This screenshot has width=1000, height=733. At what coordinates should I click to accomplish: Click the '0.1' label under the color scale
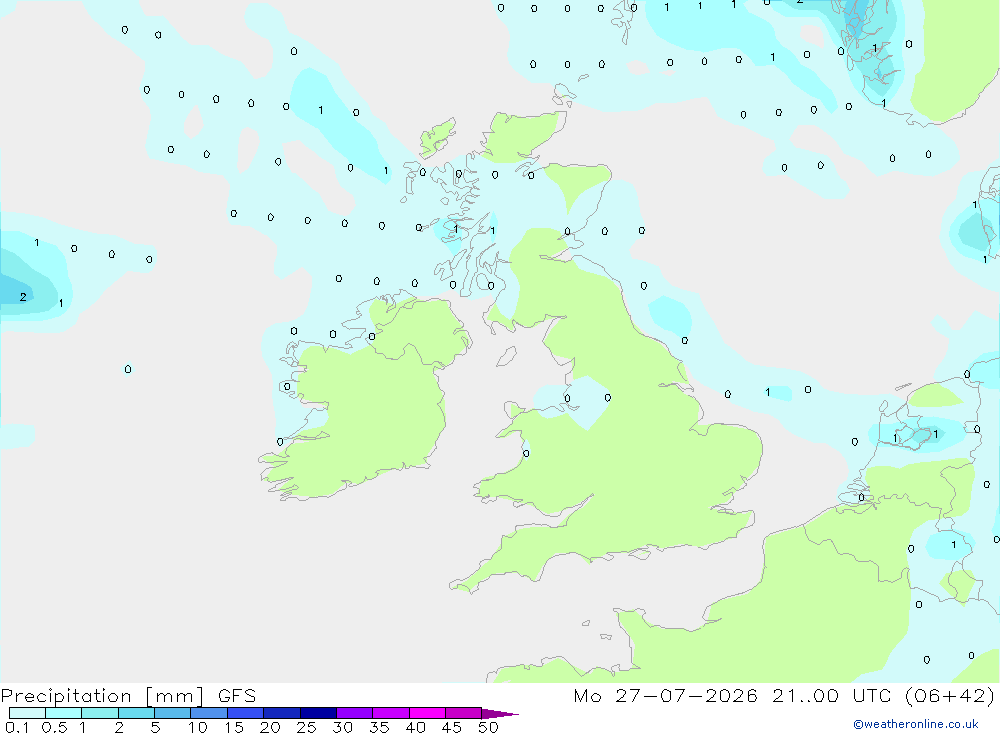(x=17, y=727)
